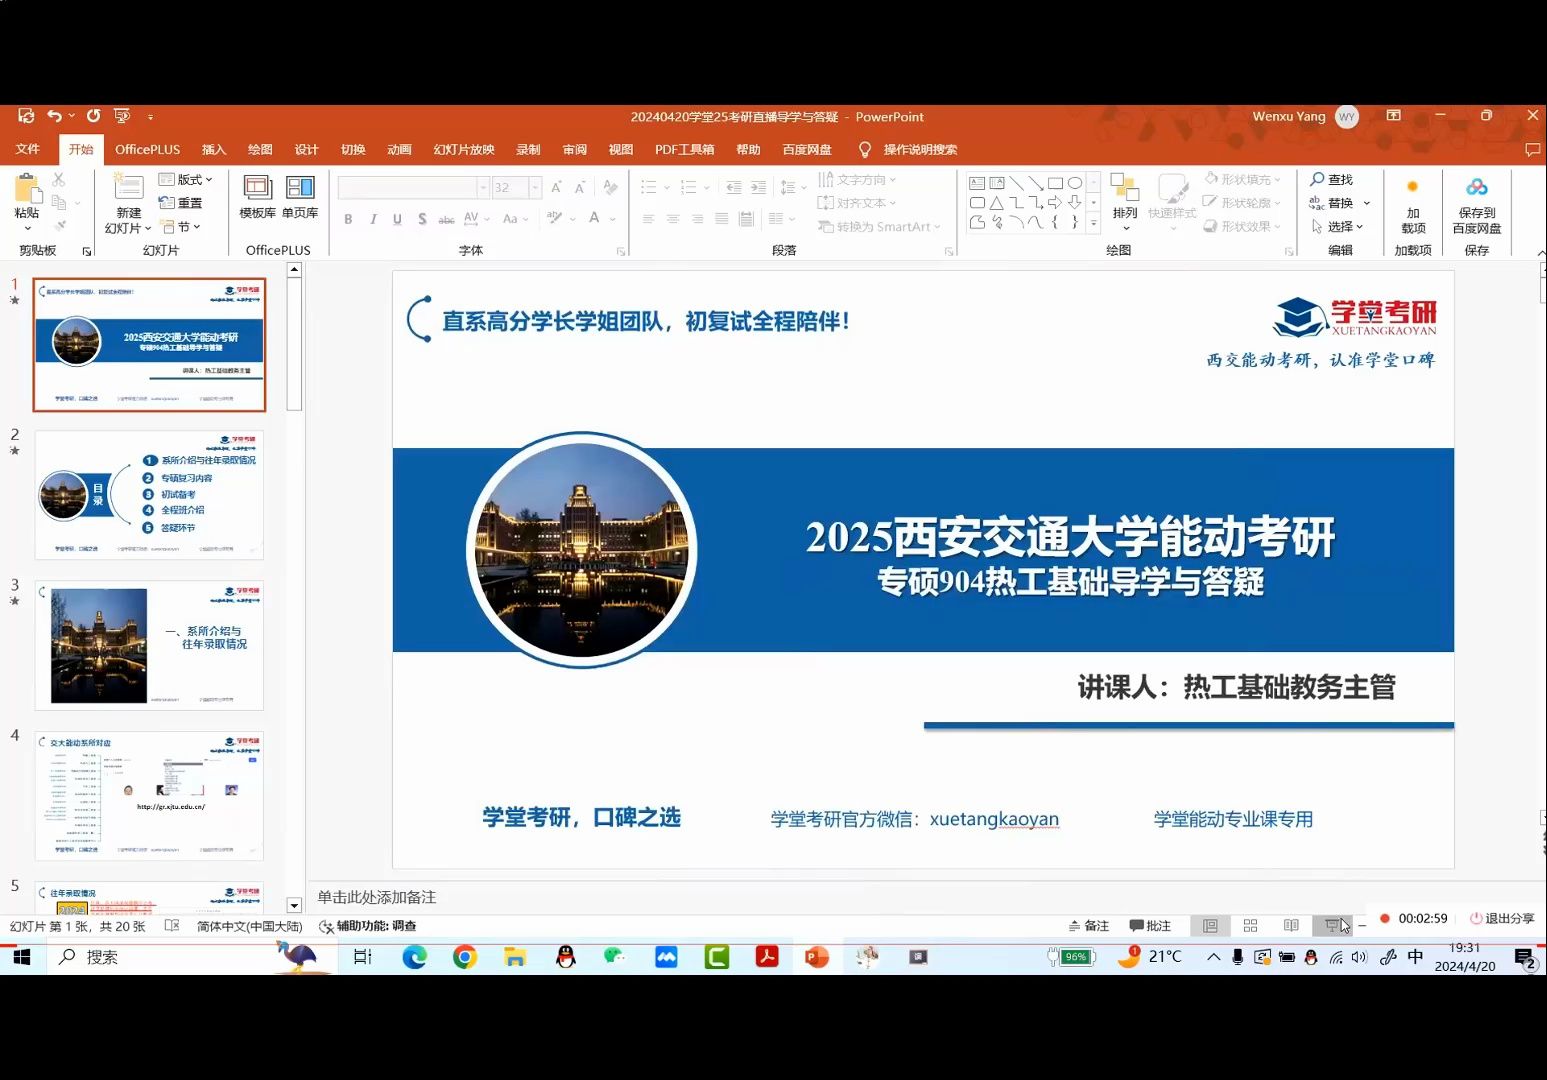Image resolution: width=1547 pixels, height=1080 pixels.
Task: Open PowerPoint icon in the taskbar
Action: (817, 957)
